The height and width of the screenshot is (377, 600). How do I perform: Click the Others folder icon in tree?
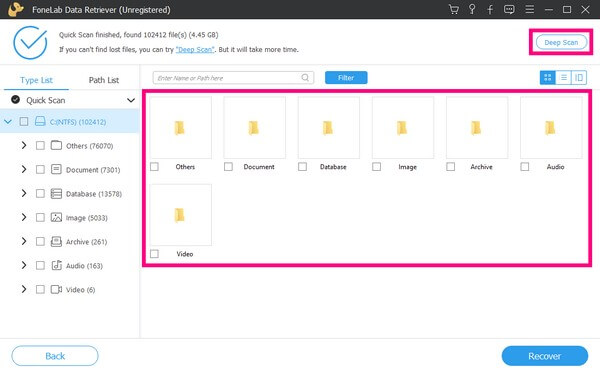click(56, 145)
